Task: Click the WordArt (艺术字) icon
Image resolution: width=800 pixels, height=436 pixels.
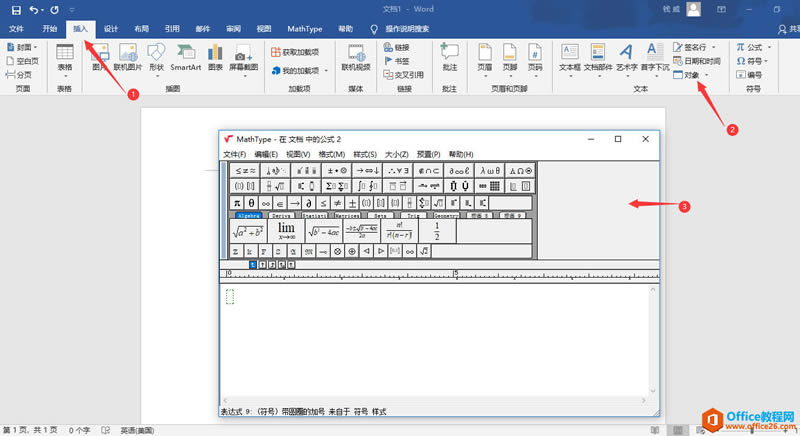Action: (x=627, y=58)
